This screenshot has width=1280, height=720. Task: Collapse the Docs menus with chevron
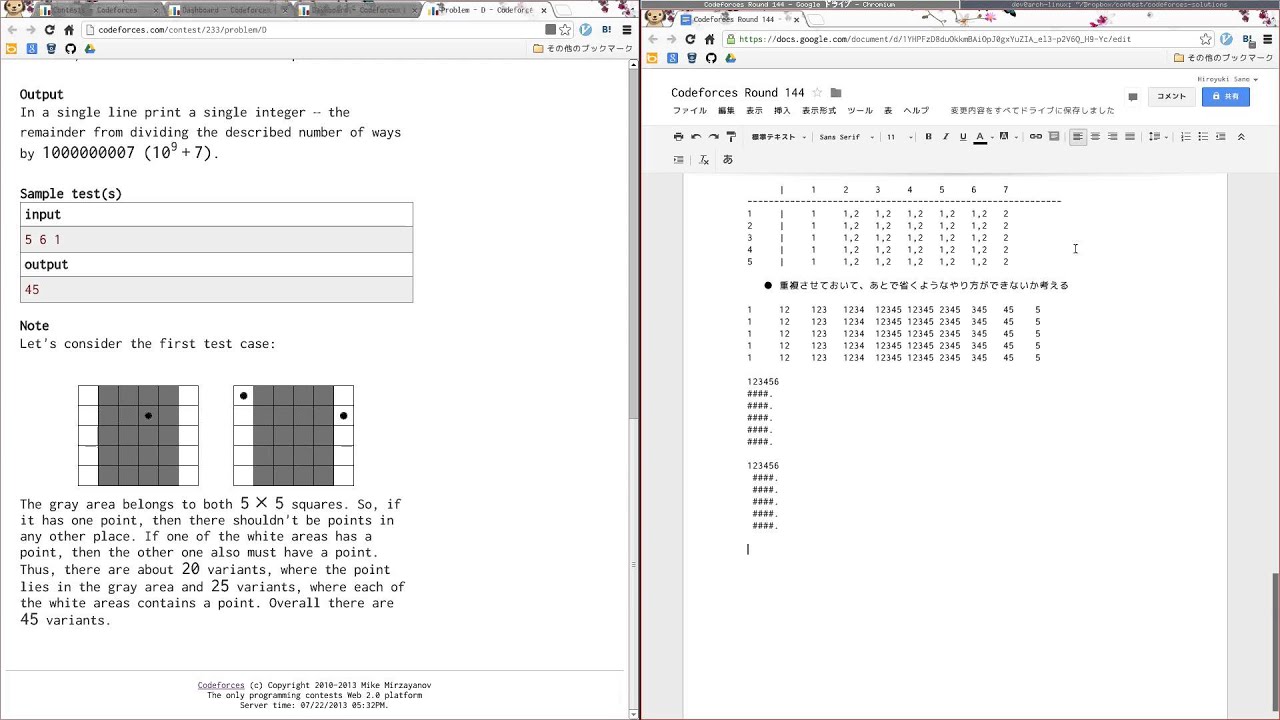pyautogui.click(x=1241, y=137)
